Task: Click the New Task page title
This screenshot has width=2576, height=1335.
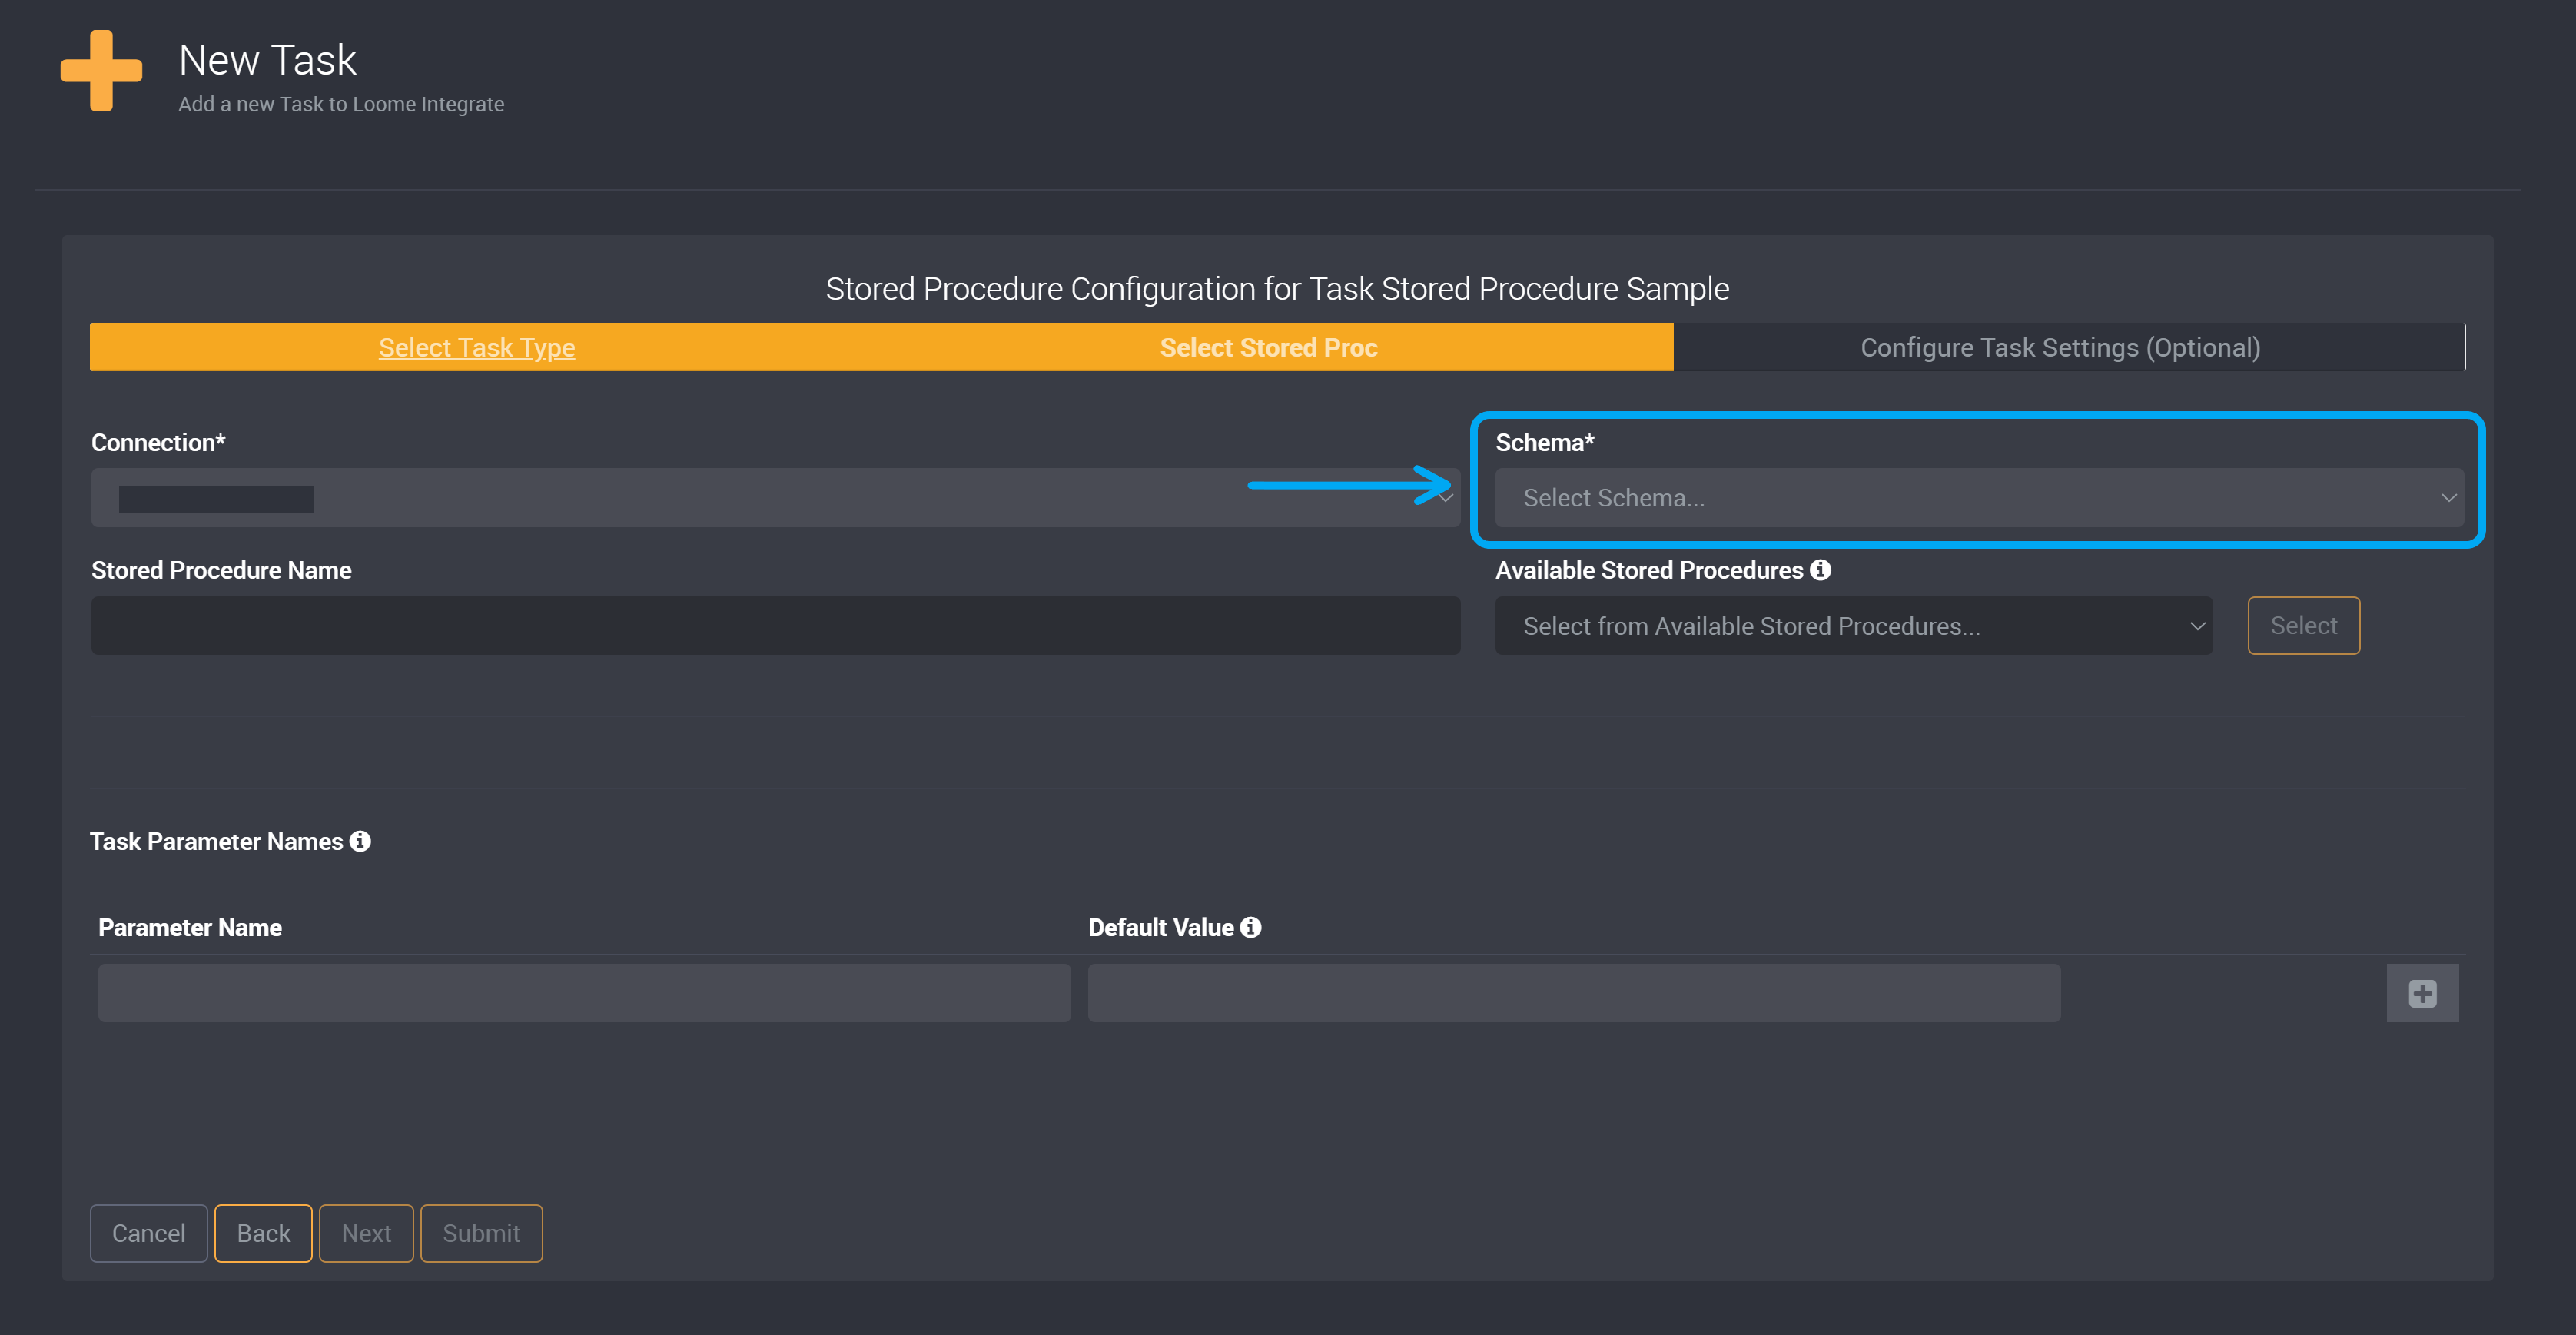Action: 267,60
